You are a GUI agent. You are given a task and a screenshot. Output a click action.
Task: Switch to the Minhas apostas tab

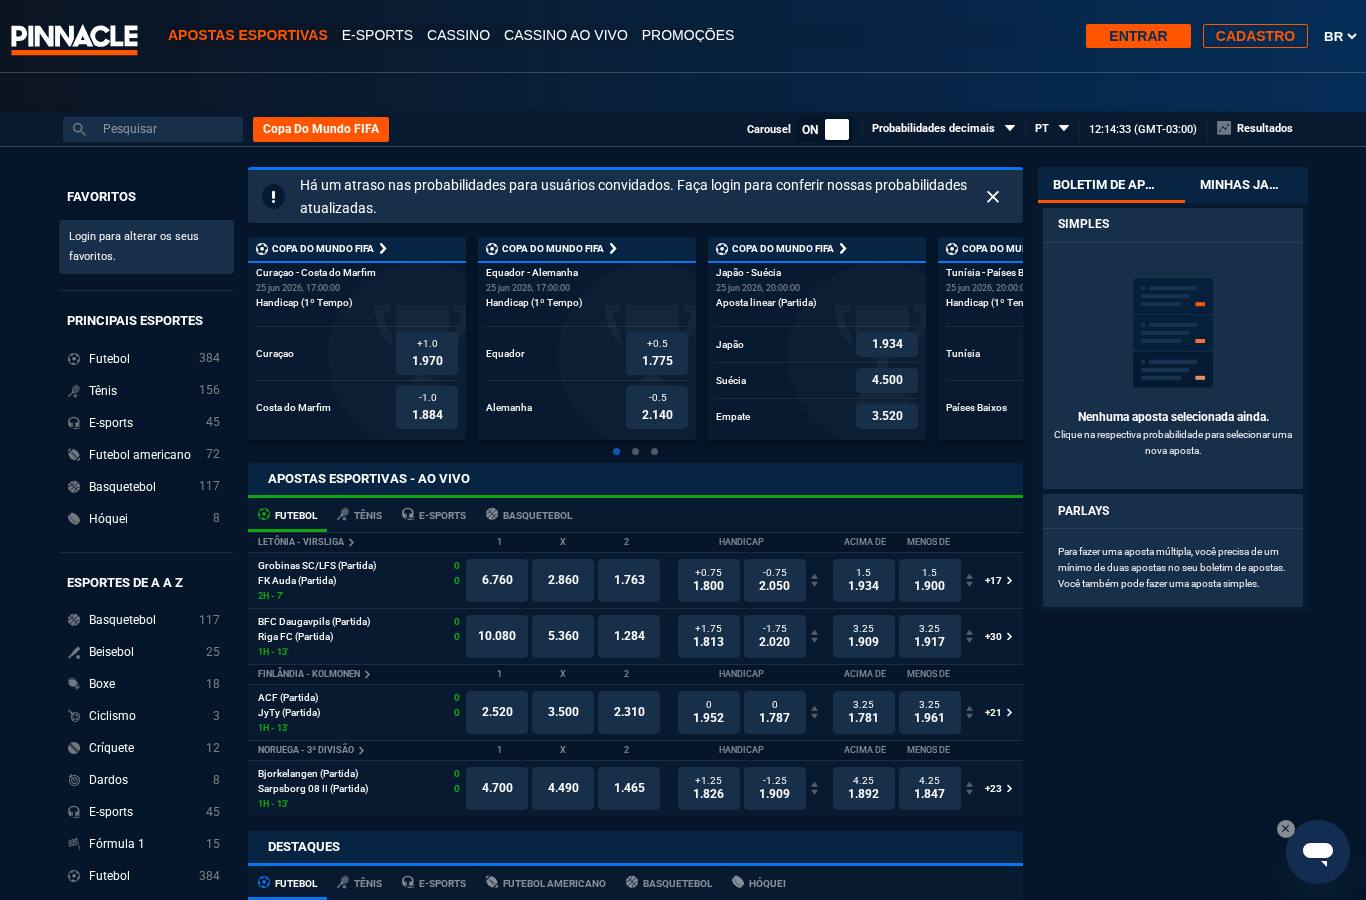pyautogui.click(x=1238, y=185)
